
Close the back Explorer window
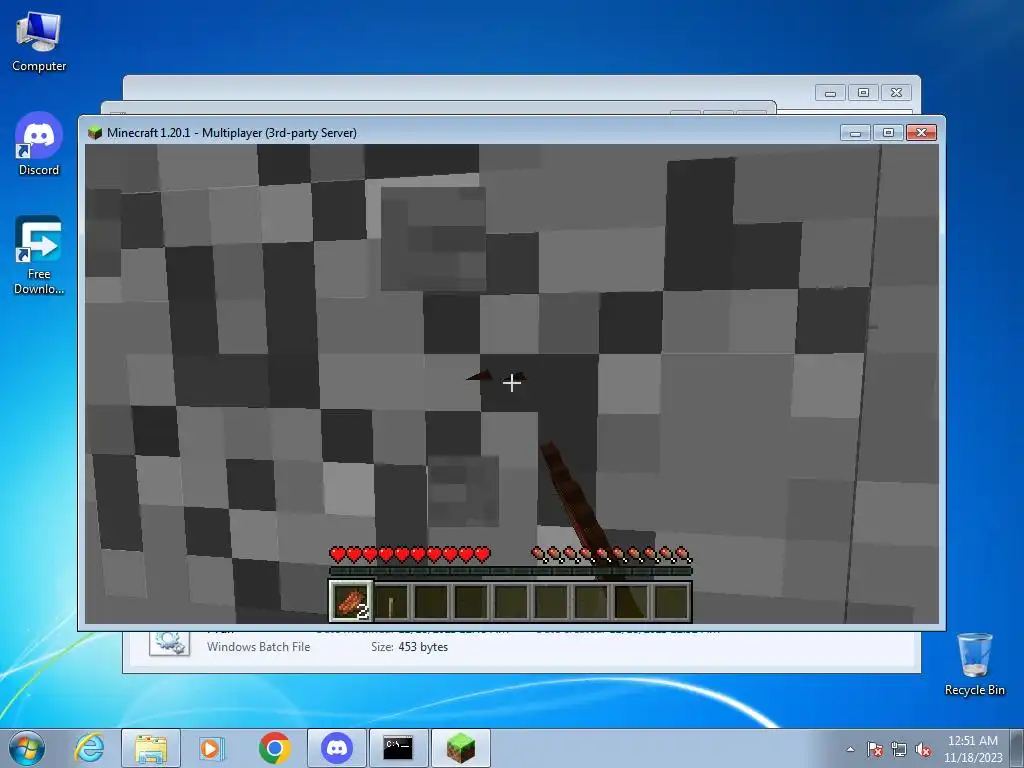click(897, 93)
